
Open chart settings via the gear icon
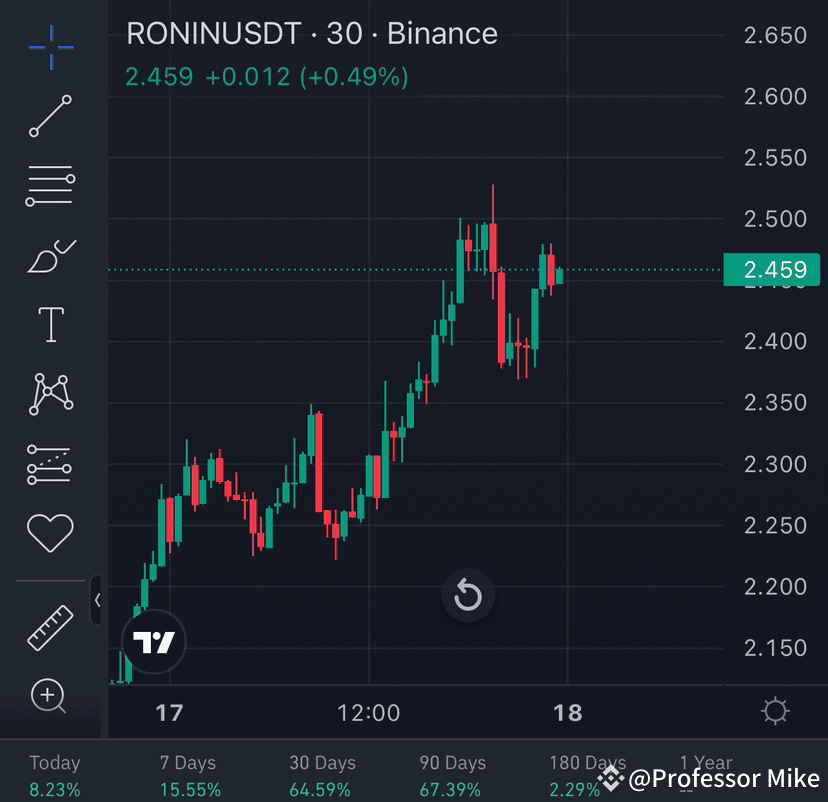pos(775,711)
